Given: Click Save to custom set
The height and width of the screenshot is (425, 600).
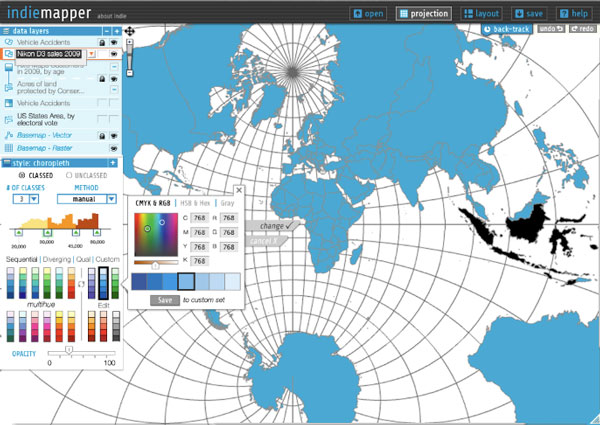Looking at the screenshot, I should point(165,300).
